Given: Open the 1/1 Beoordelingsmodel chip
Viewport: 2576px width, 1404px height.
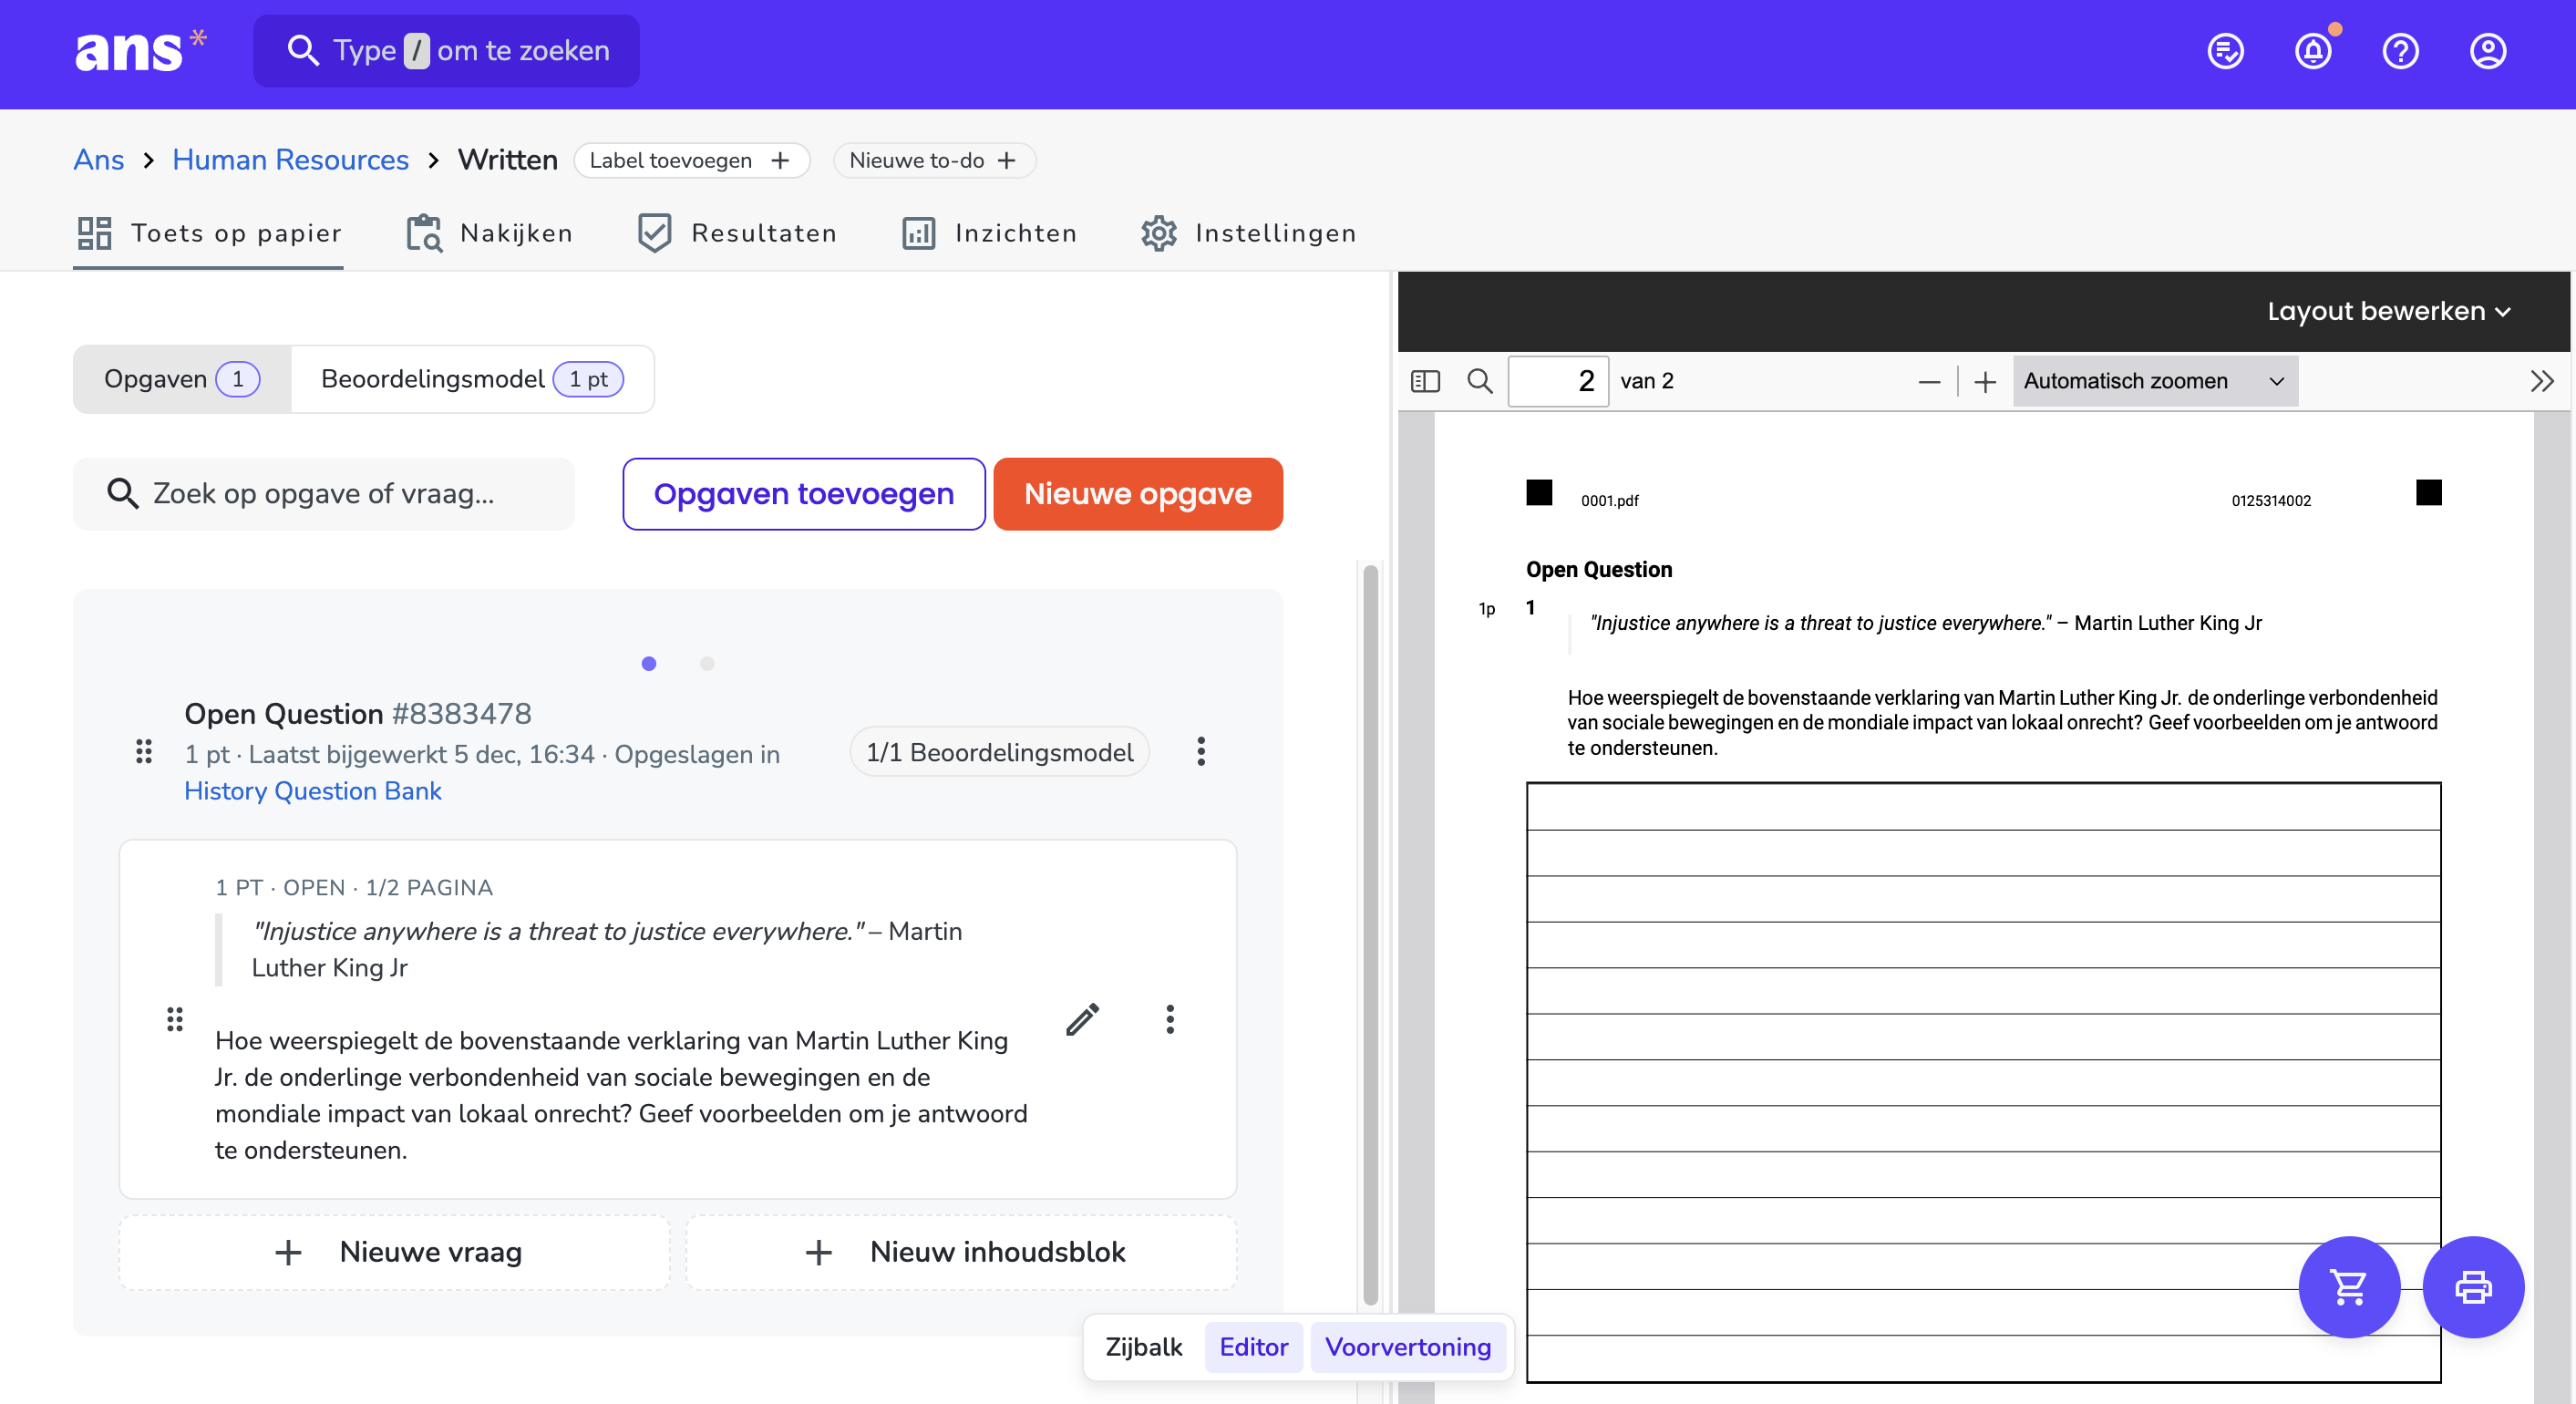Looking at the screenshot, I should point(999,751).
